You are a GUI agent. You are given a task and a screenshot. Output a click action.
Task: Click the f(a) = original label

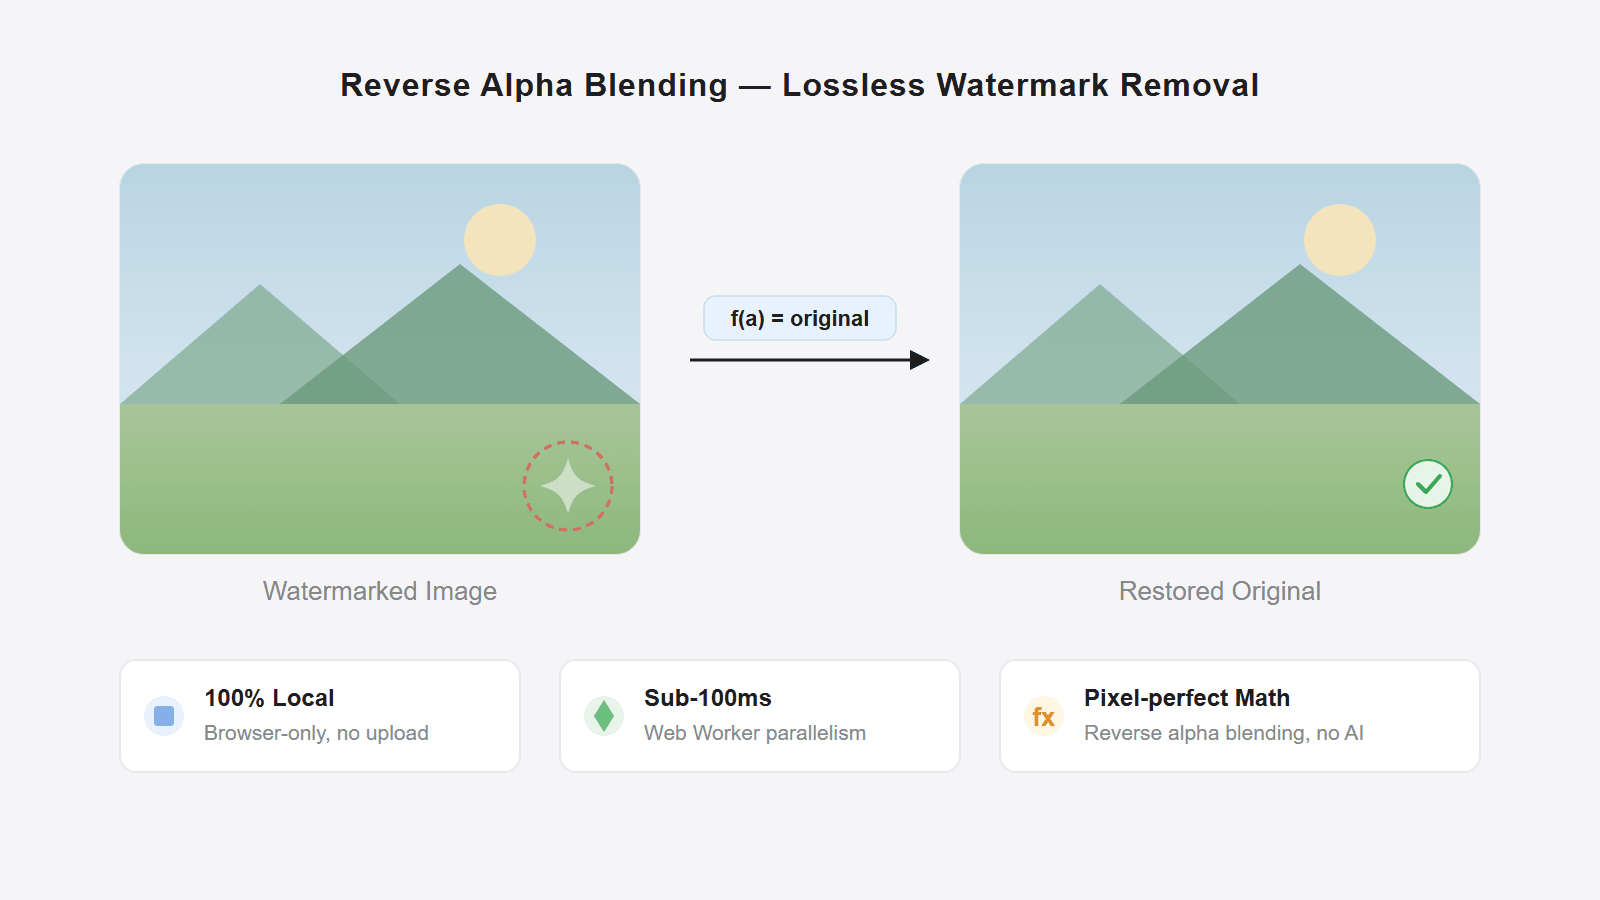click(800, 318)
